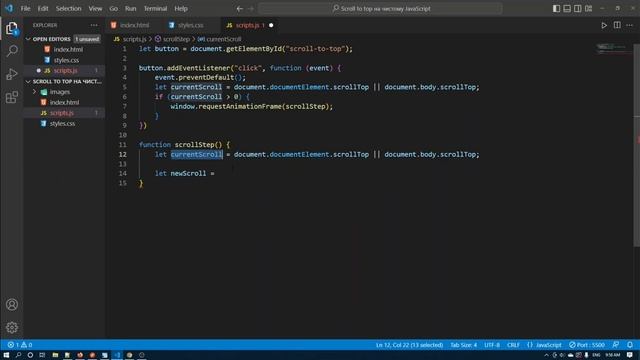Toggle the primary side bar layout icon
The width and height of the screenshot is (640, 360).
[556, 9]
